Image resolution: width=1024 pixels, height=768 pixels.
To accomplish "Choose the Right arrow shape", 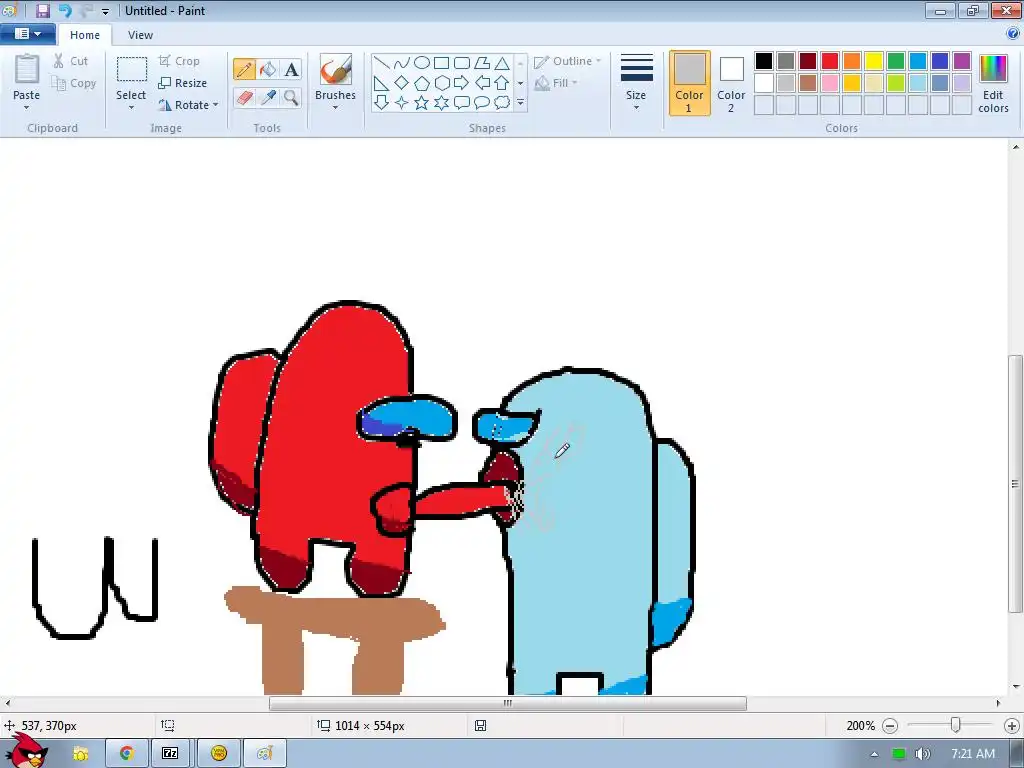I will point(462,83).
